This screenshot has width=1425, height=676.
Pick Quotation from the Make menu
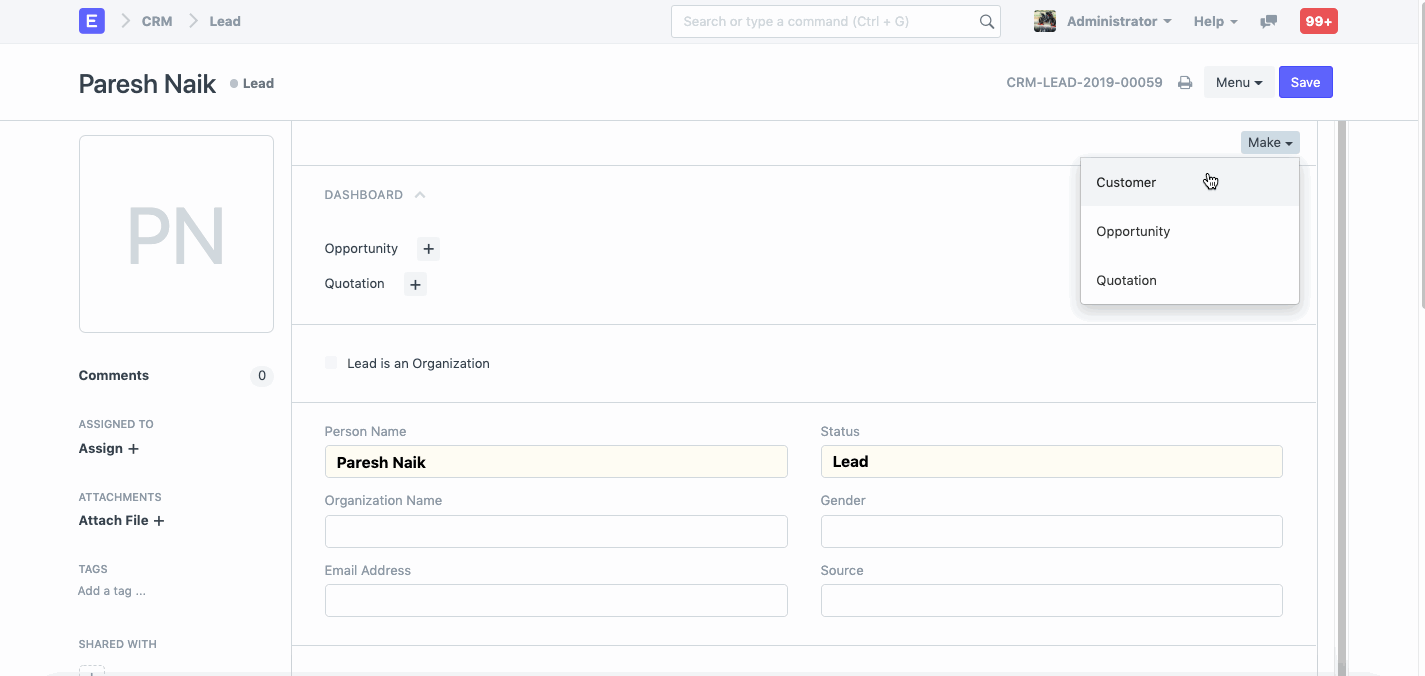tap(1126, 280)
